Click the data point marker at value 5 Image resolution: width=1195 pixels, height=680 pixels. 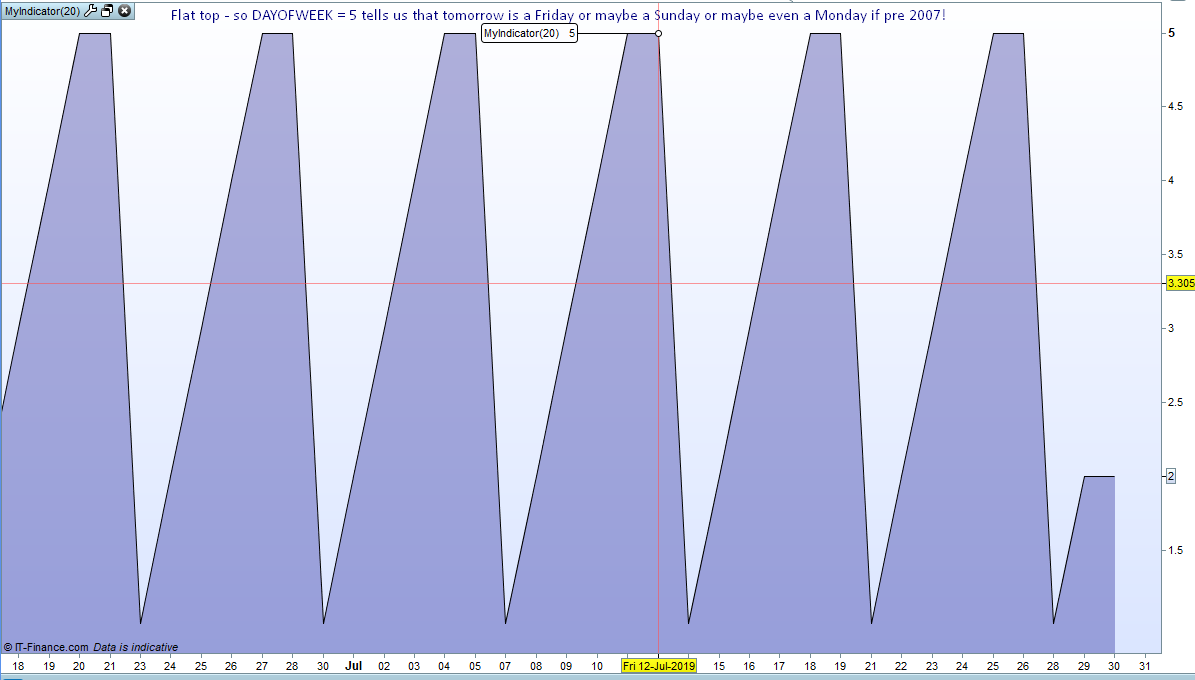tap(658, 34)
